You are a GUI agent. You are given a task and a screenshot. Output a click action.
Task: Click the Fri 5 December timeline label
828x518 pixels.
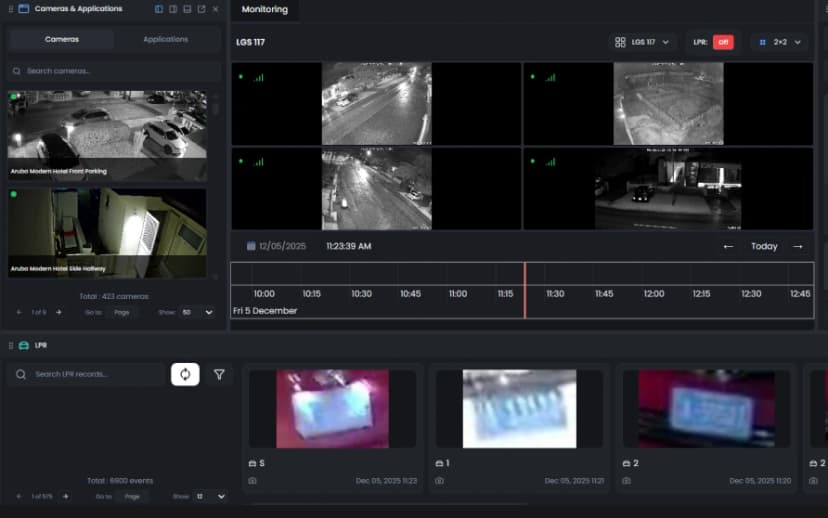pyautogui.click(x=265, y=311)
